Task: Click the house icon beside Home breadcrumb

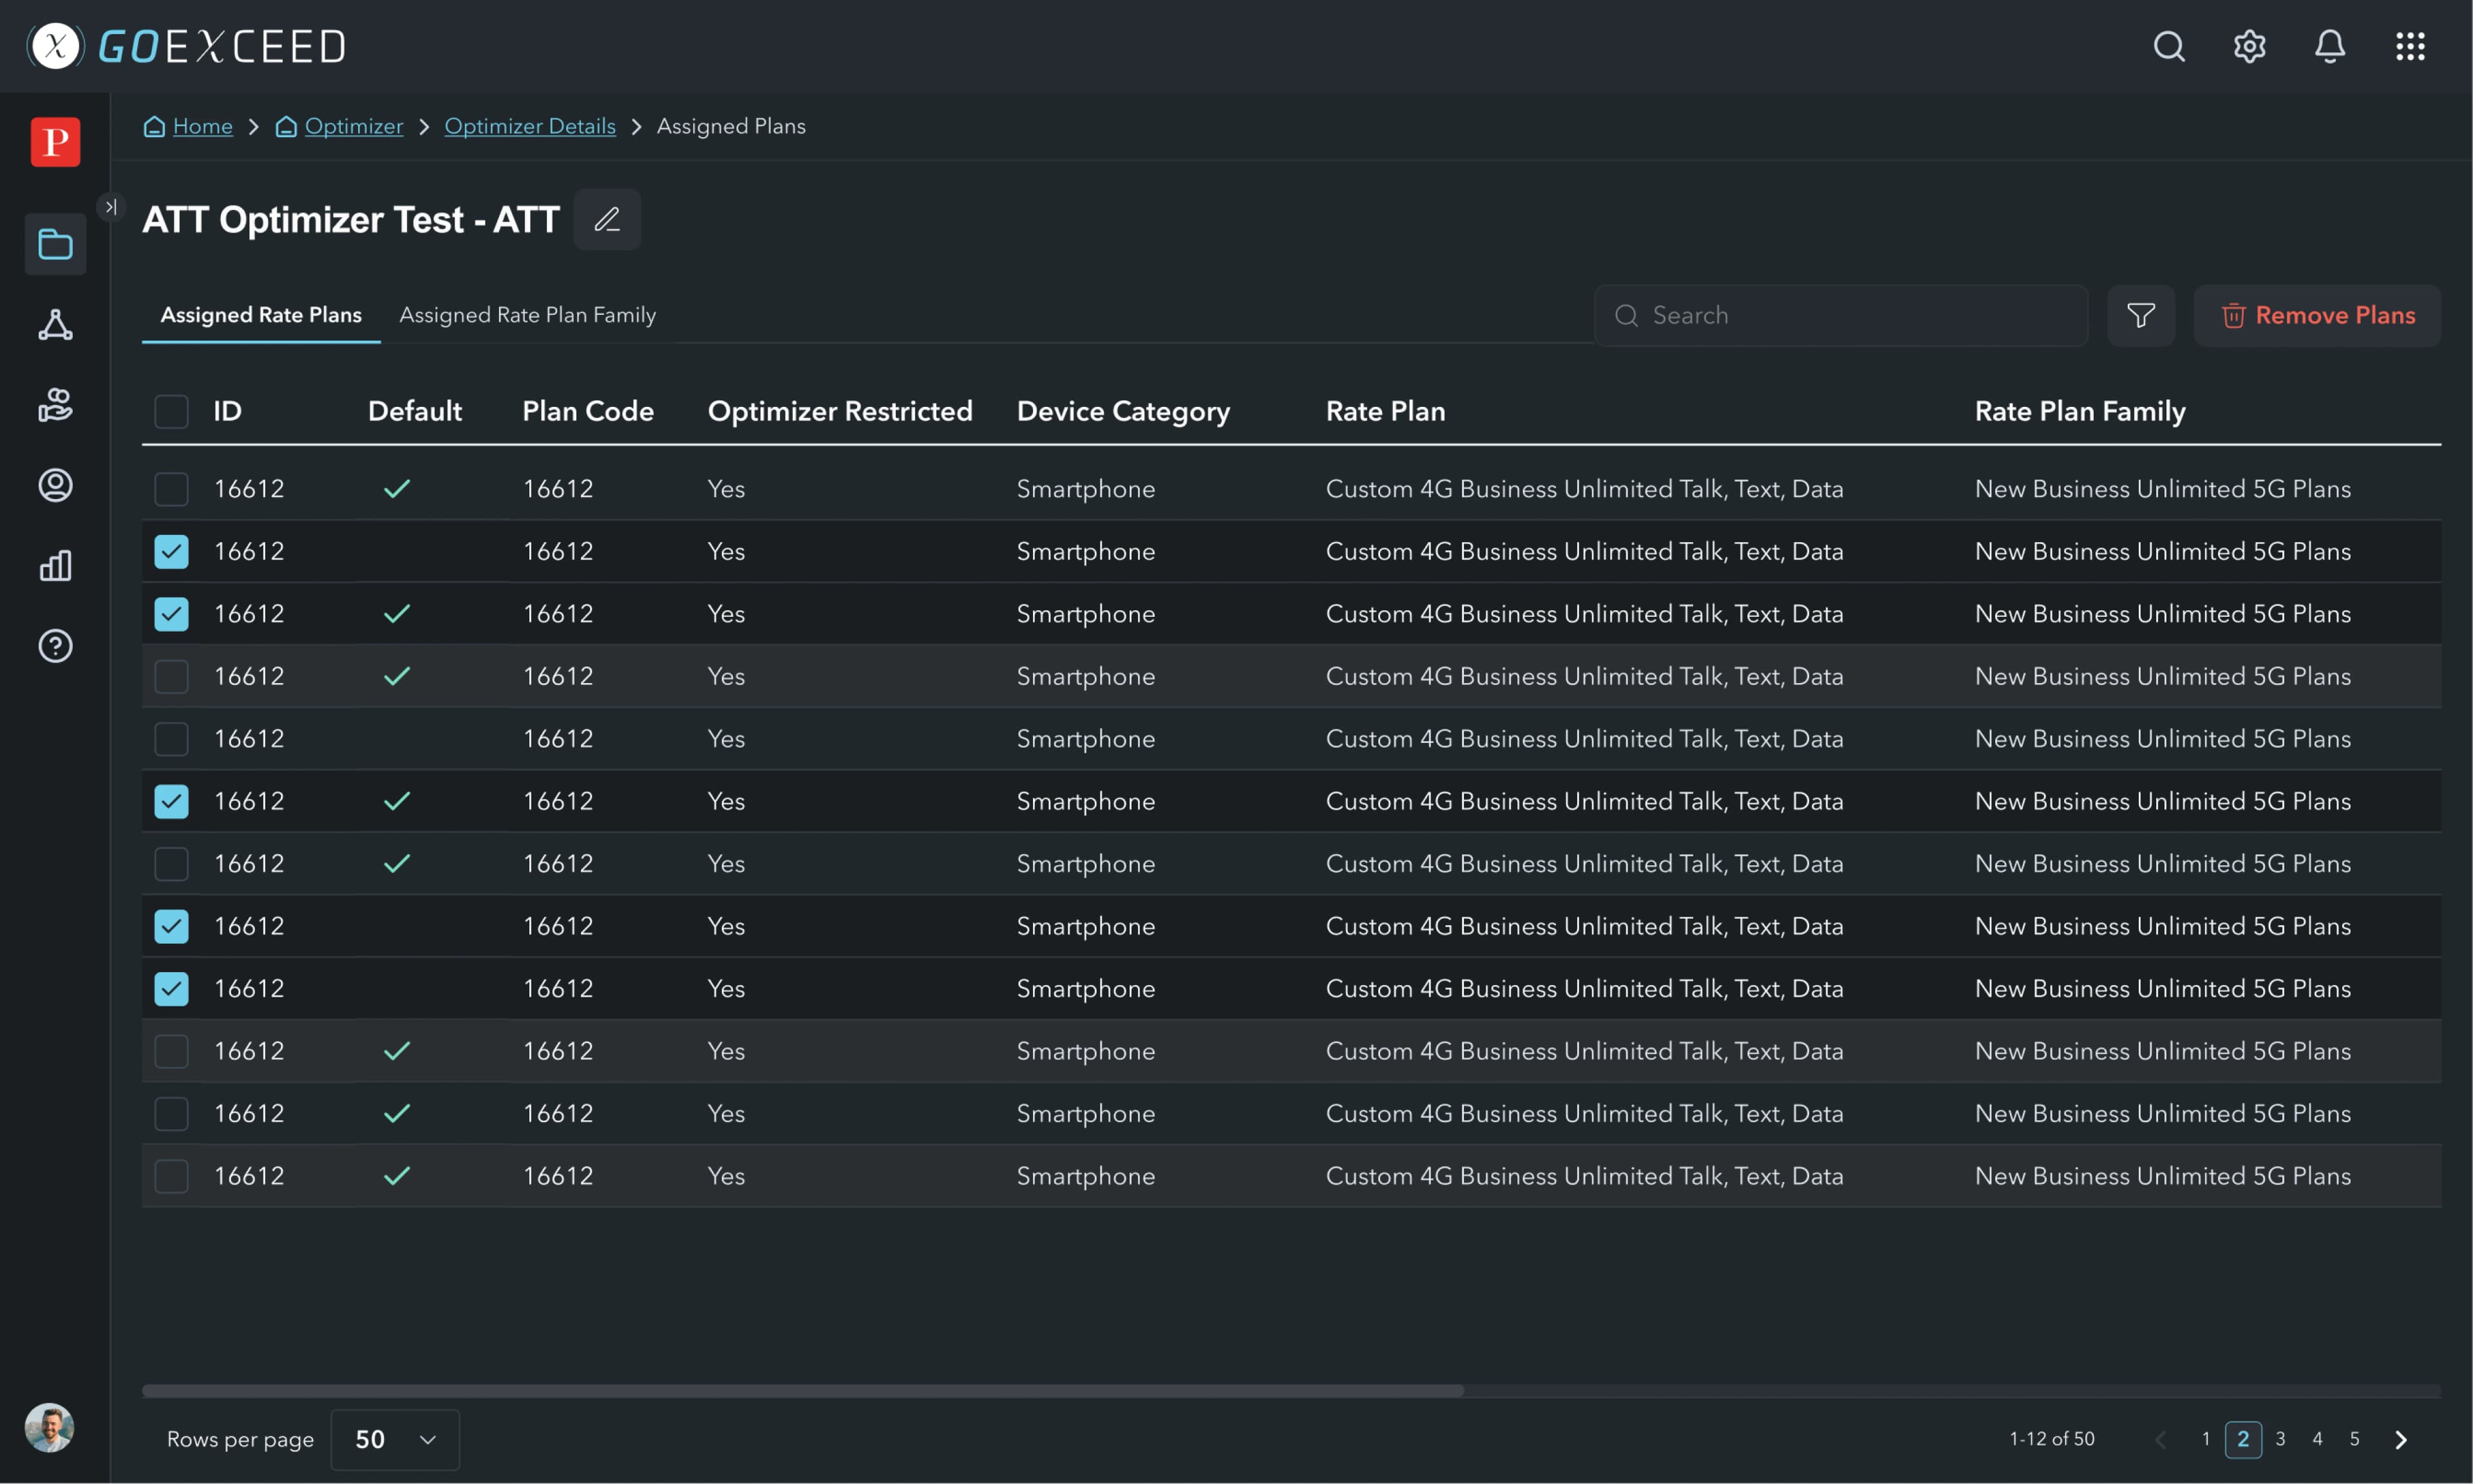Action: [x=154, y=126]
